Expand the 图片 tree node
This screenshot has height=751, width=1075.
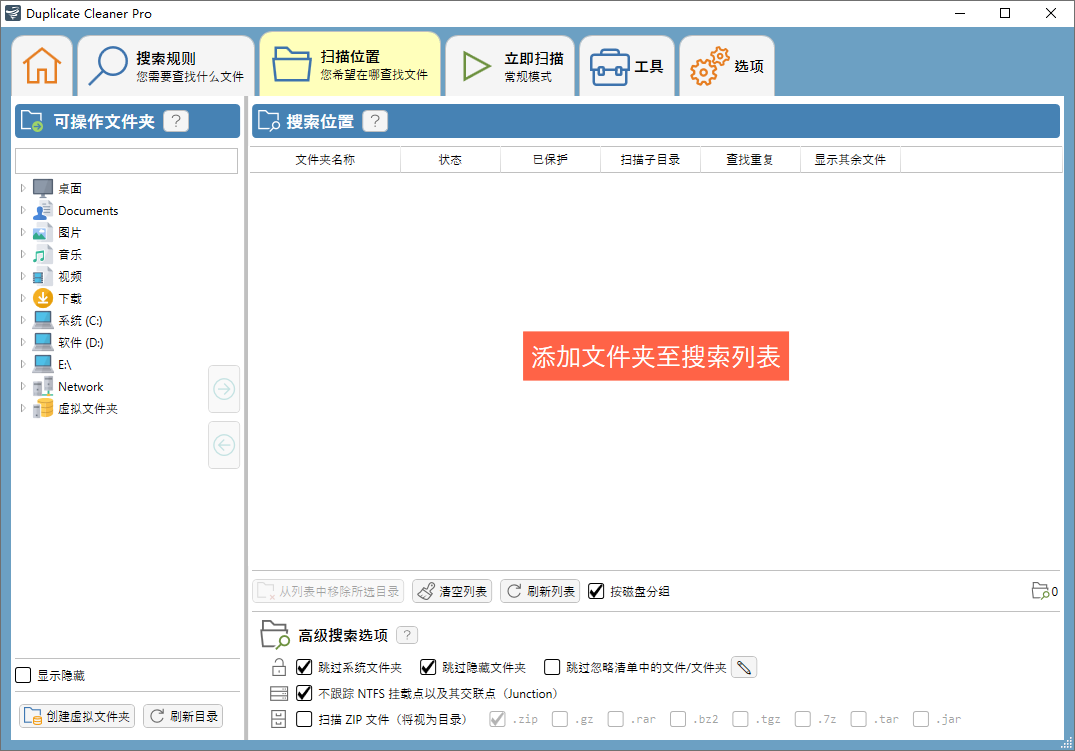[23, 233]
